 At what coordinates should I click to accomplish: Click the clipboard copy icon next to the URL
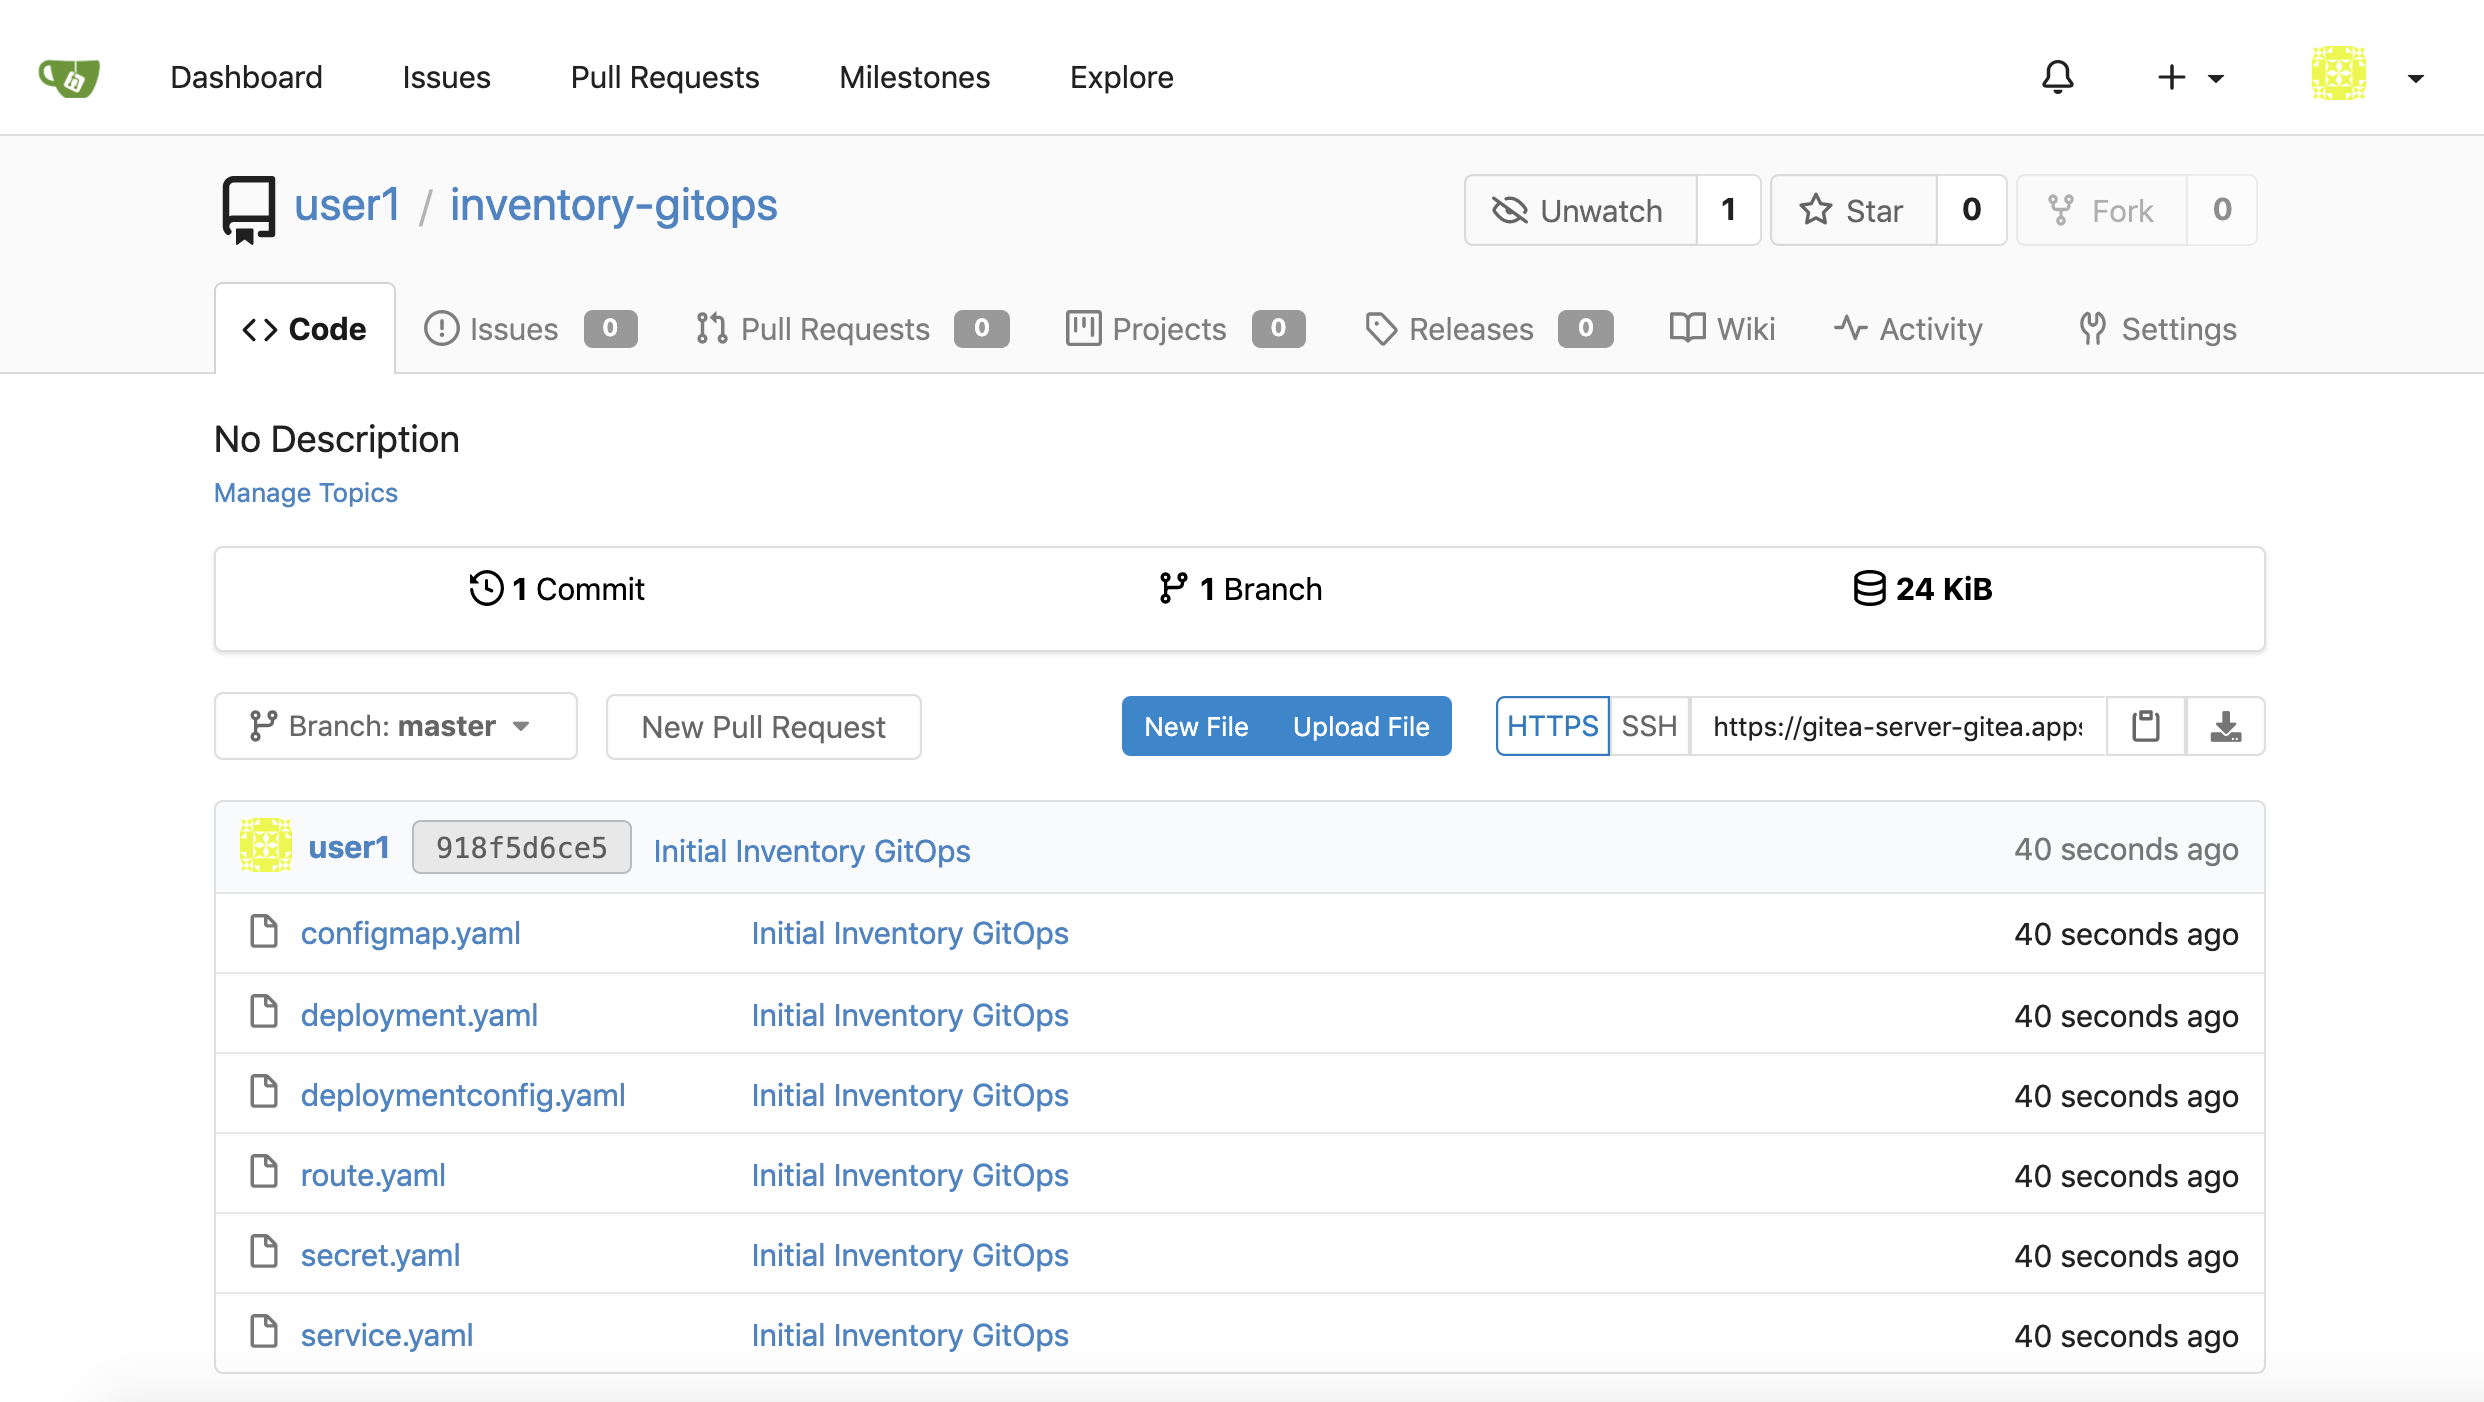click(2144, 726)
